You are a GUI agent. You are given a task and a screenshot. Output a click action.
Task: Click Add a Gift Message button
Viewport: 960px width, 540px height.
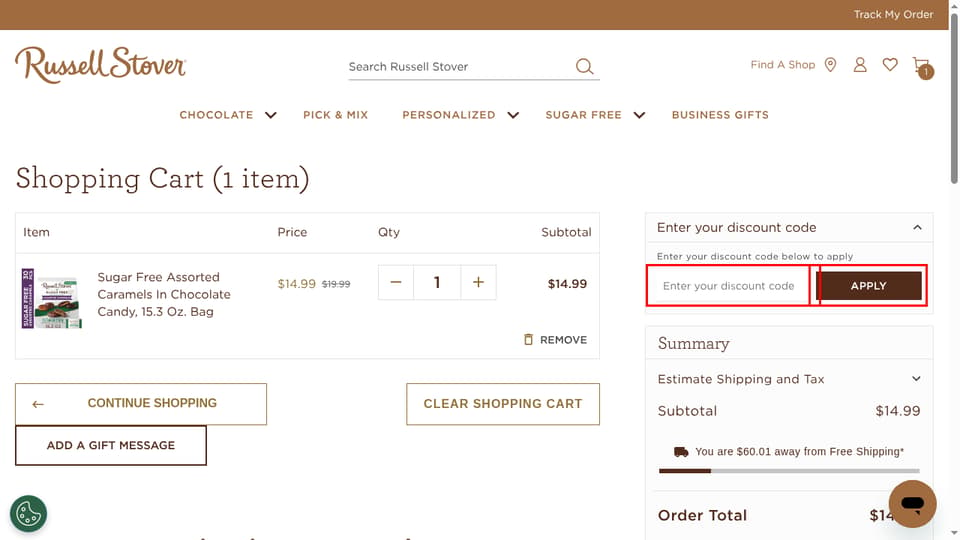tap(111, 445)
